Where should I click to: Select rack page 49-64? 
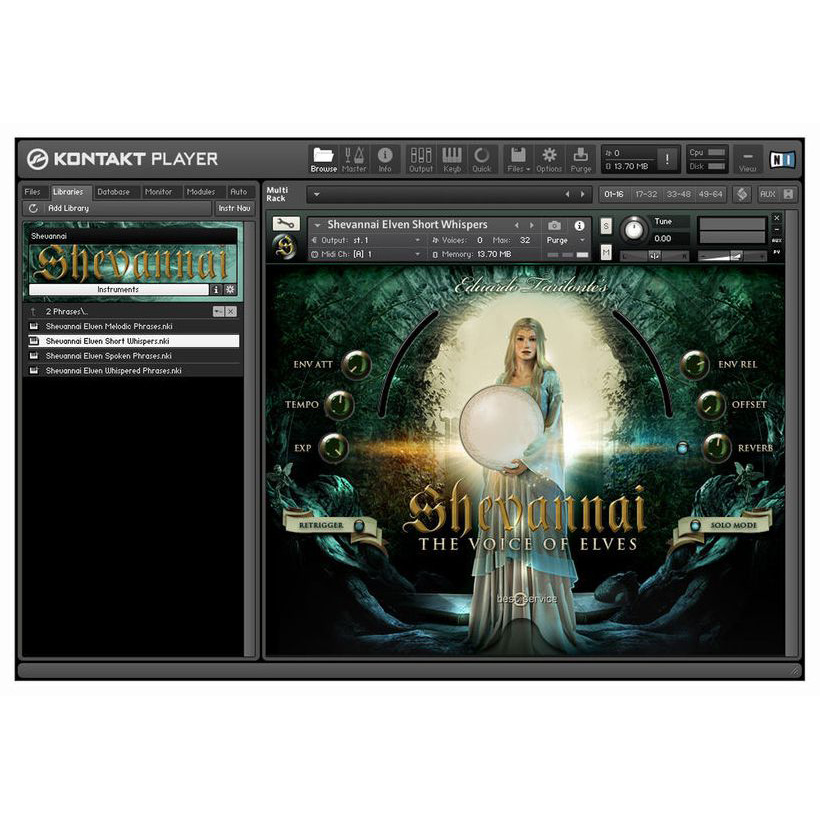pos(711,194)
